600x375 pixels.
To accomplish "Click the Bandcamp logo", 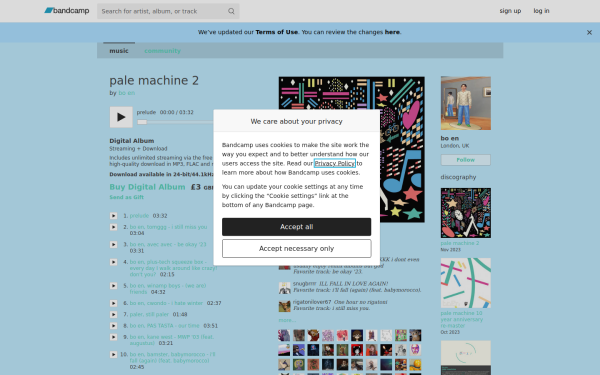I will (x=67, y=11).
